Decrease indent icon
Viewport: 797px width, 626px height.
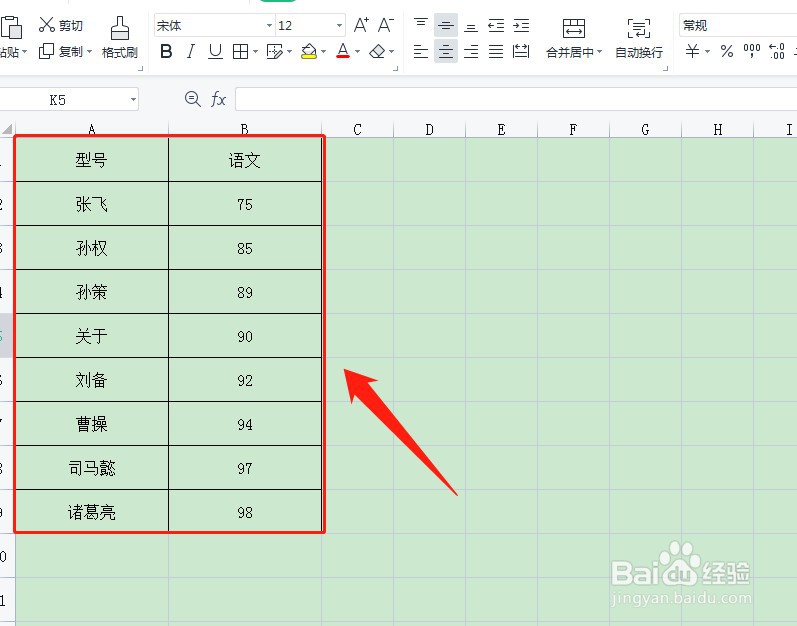496,25
